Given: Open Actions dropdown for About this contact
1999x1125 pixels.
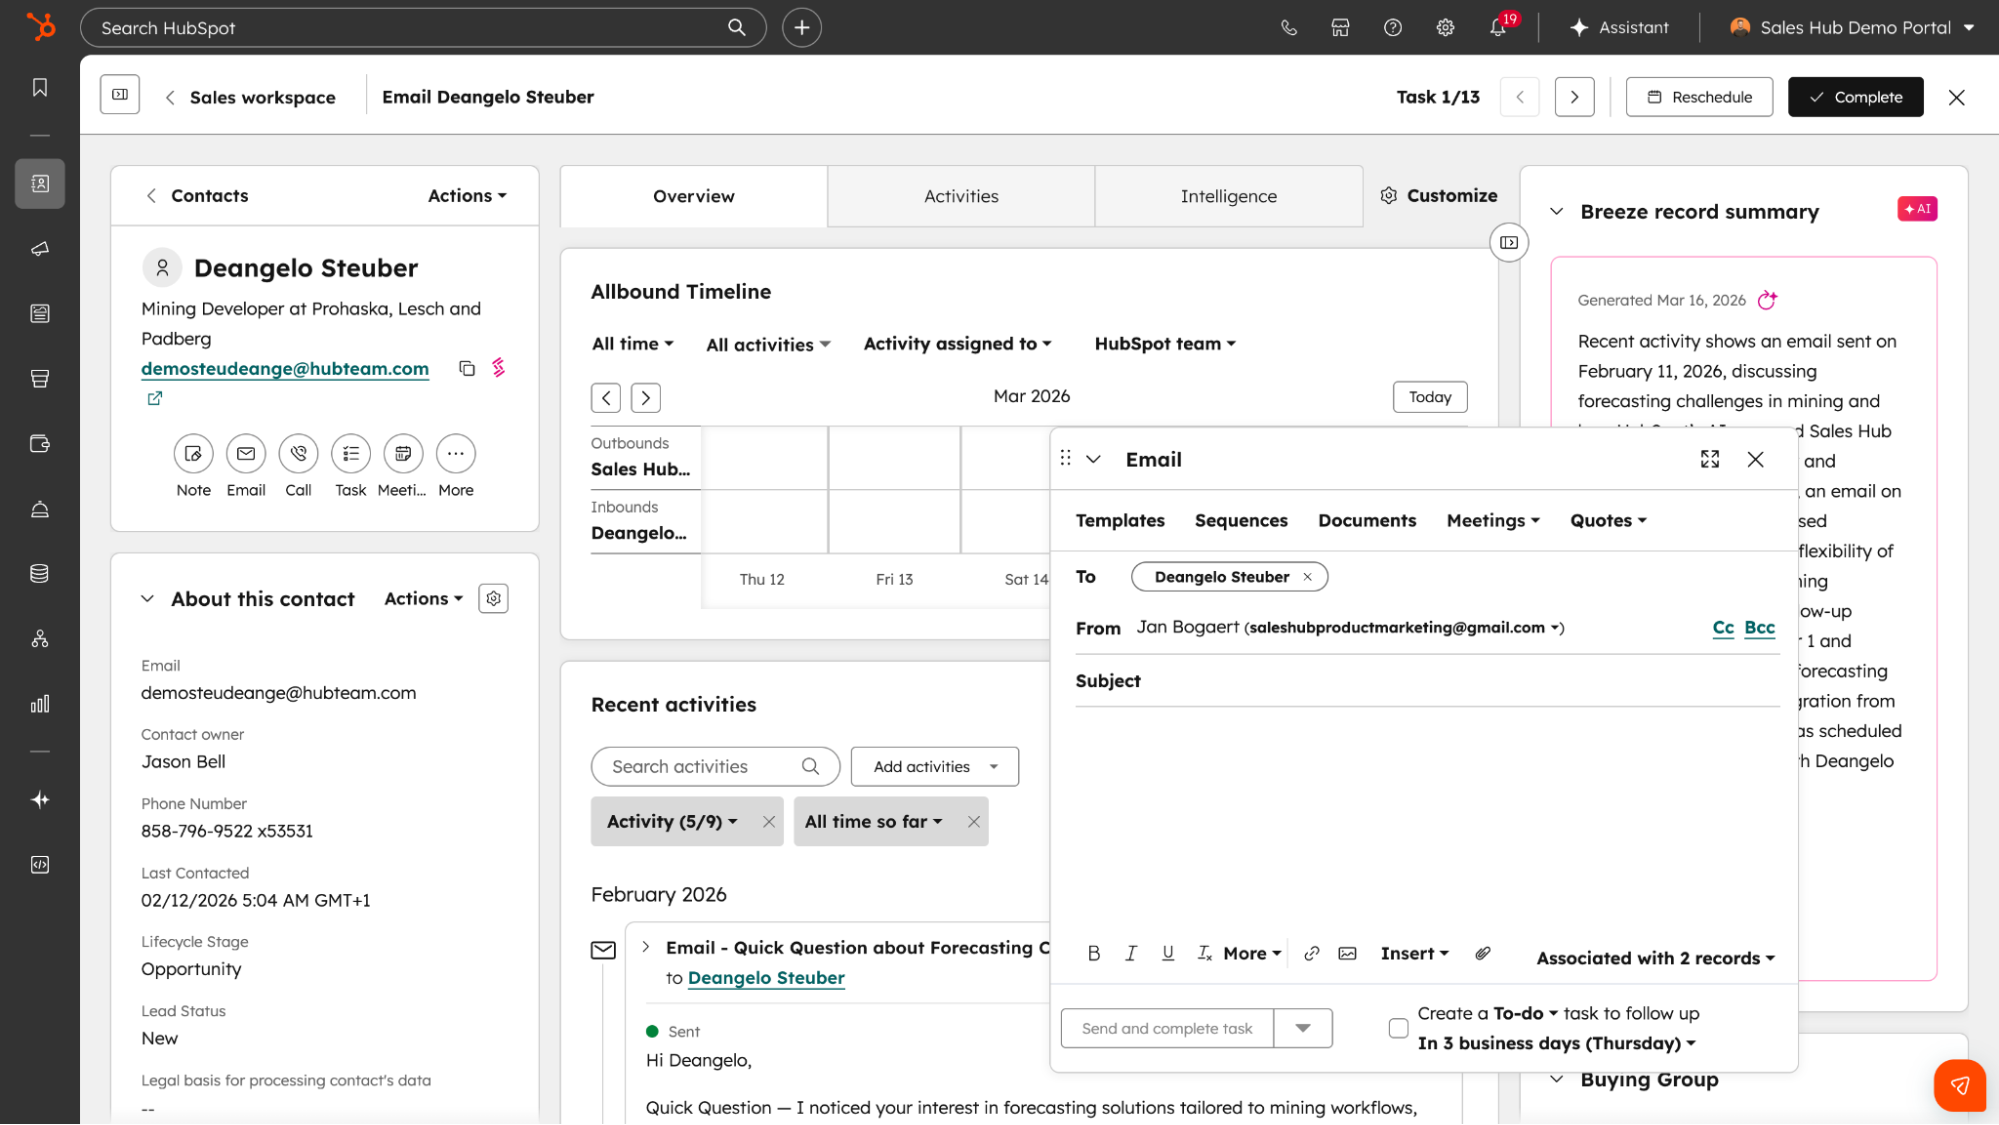Looking at the screenshot, I should [424, 599].
